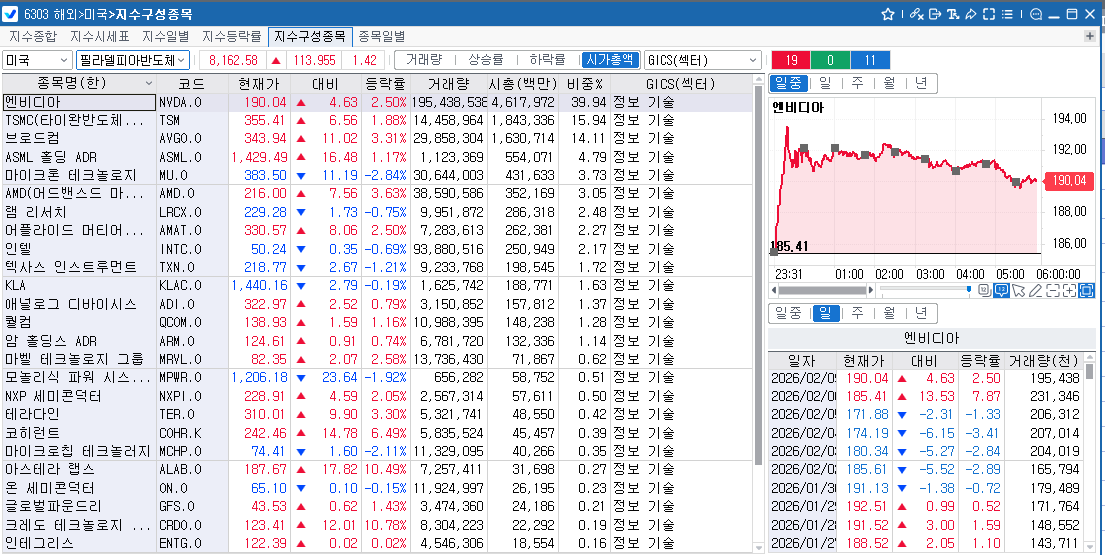This screenshot has height=555, width=1105.
Task: Click the chart zoom slider handle
Action: pos(969,289)
